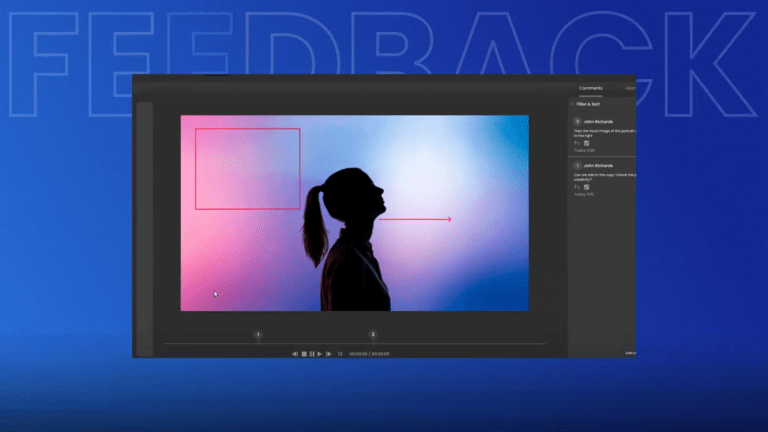Open the partially visible Approvals tab
Screen dimensions: 768x432
[x=630, y=88]
